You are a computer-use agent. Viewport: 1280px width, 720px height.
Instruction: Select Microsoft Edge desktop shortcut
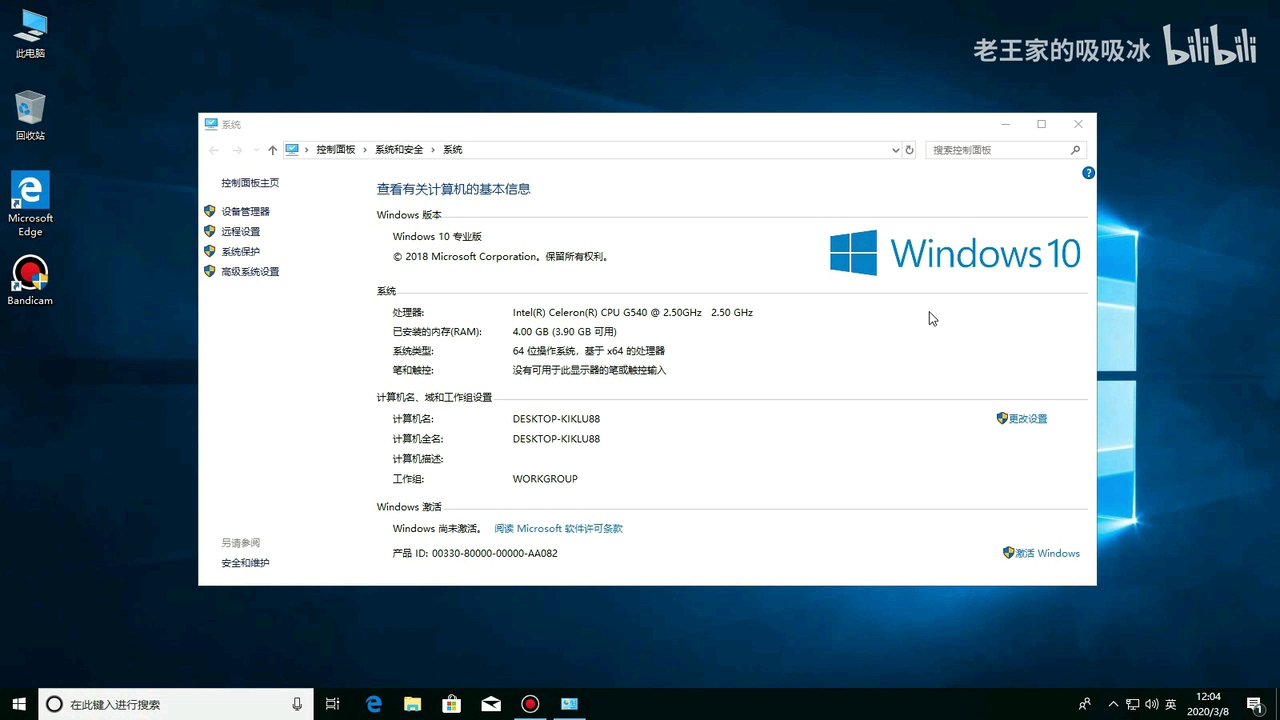coord(31,204)
